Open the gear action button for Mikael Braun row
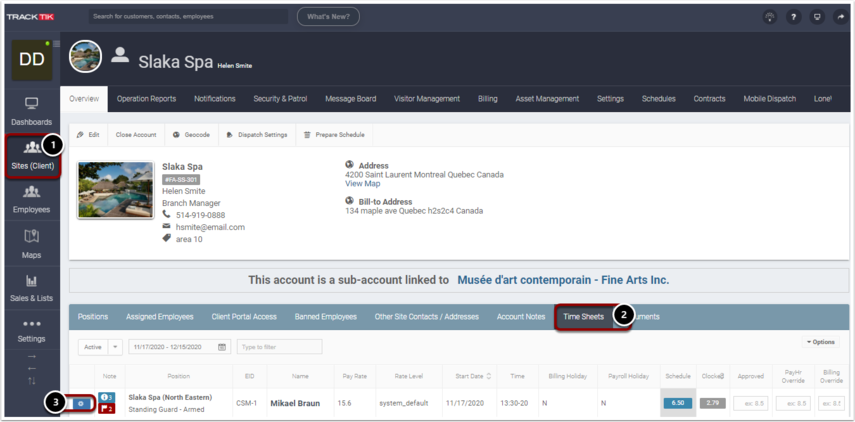Viewport: 855px width, 422px height. (81, 403)
